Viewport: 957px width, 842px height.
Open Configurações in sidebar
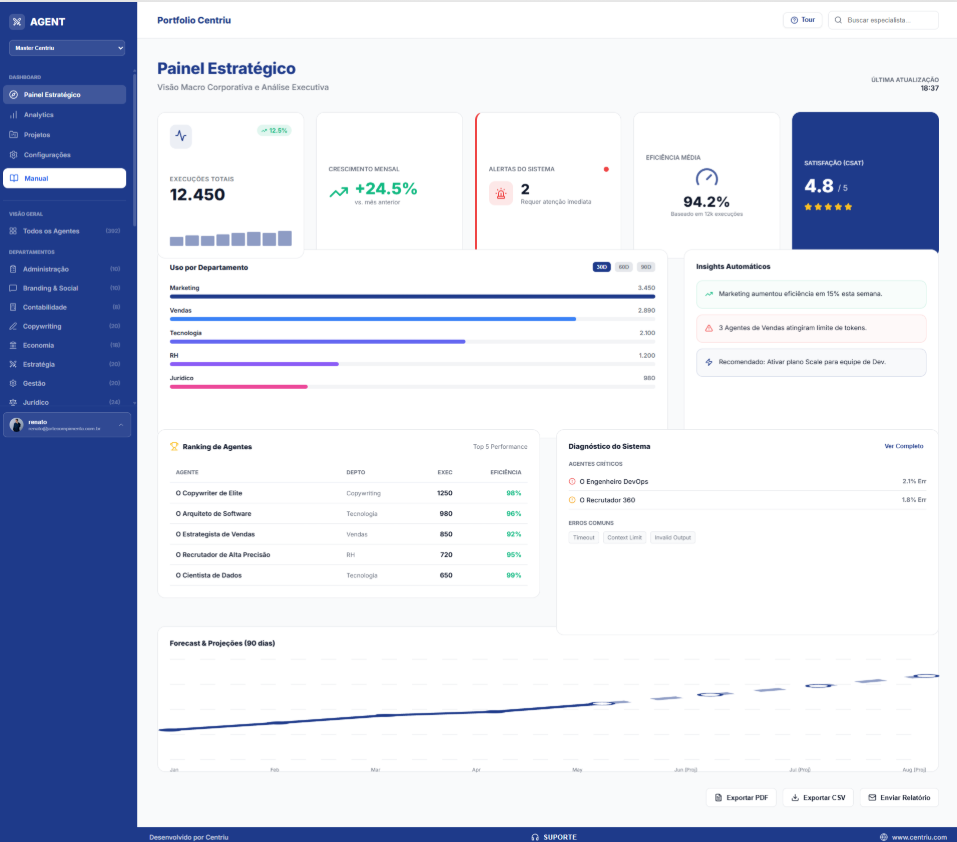pos(65,155)
